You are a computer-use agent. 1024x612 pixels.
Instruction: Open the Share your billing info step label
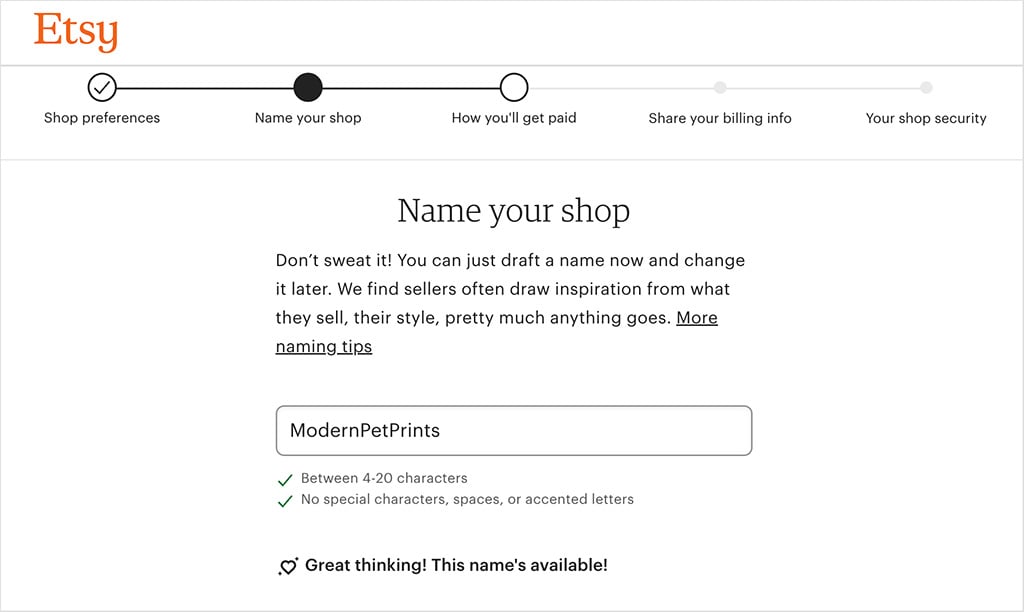click(x=720, y=118)
